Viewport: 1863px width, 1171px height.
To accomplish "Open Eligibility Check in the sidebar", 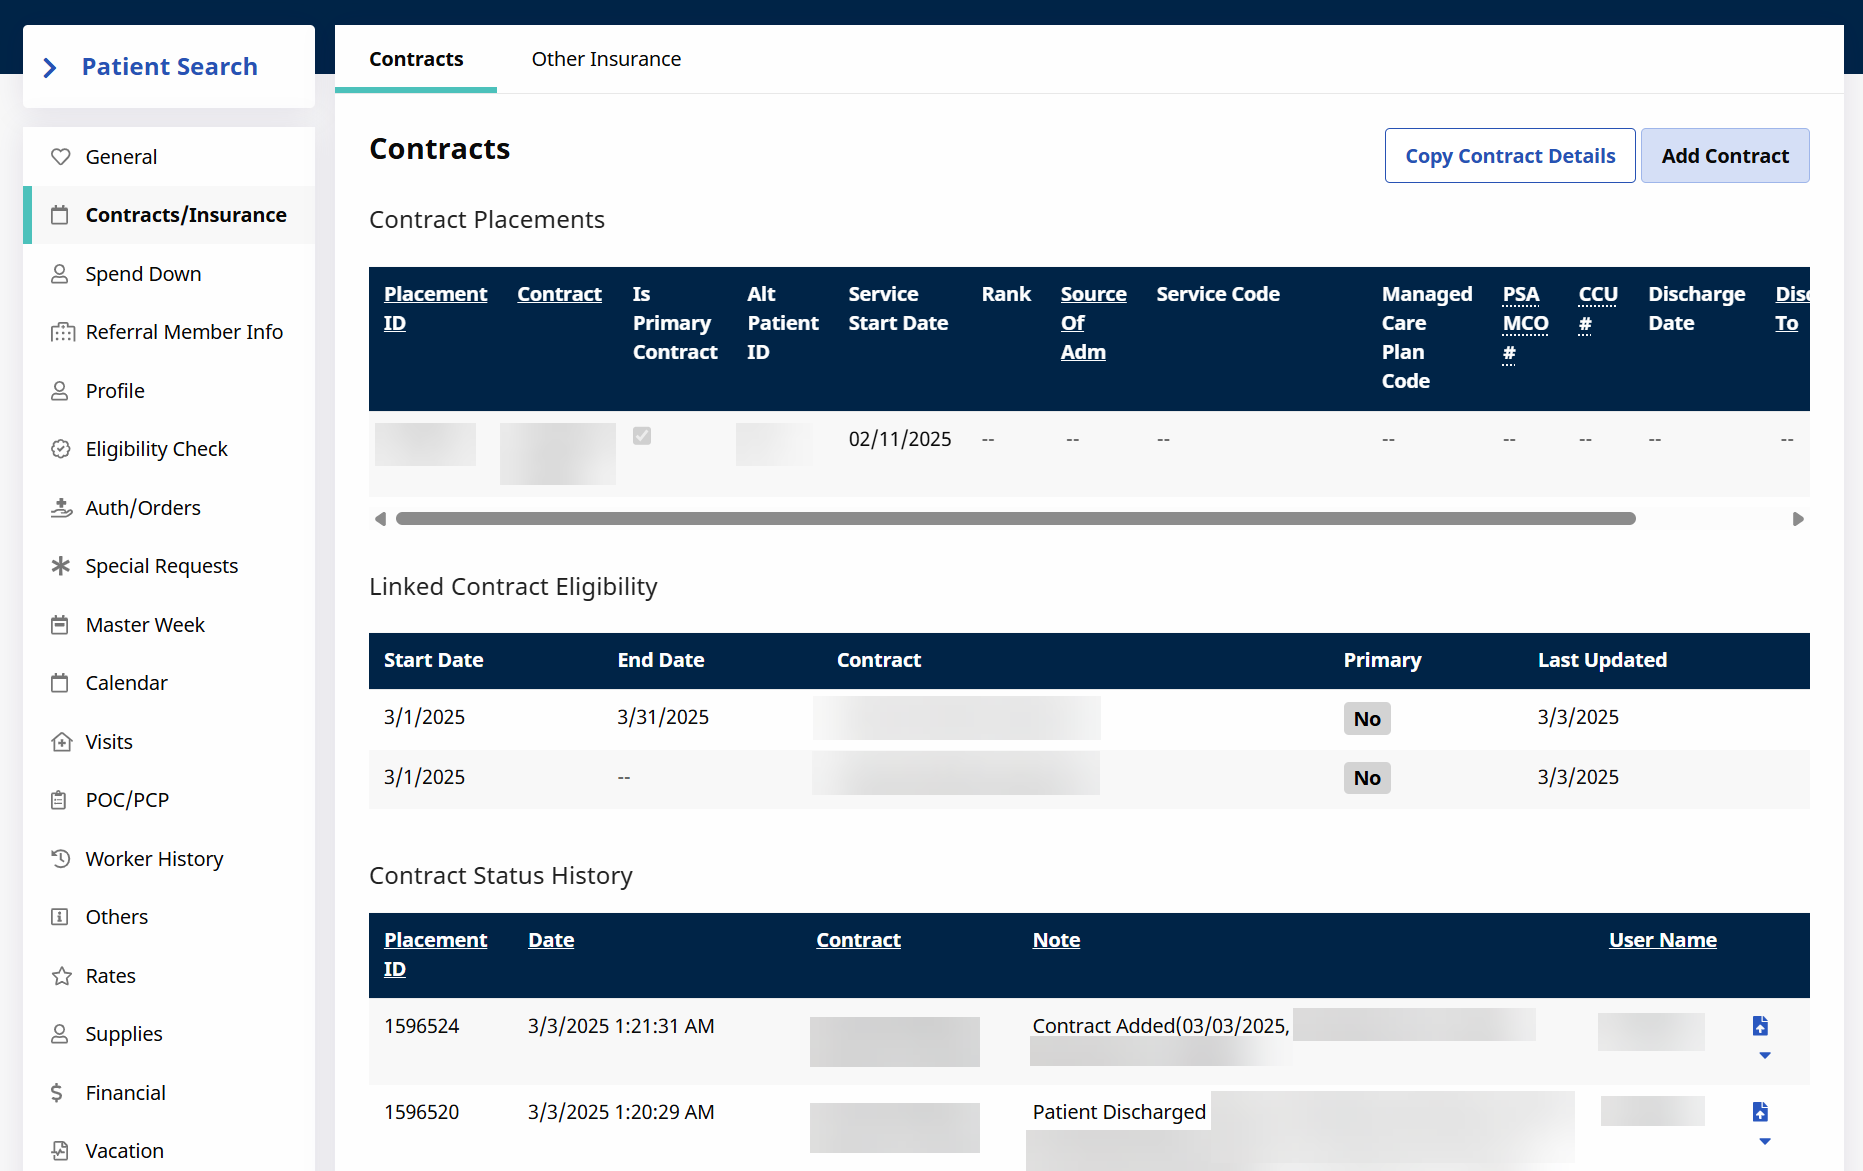I will click(x=169, y=449).
